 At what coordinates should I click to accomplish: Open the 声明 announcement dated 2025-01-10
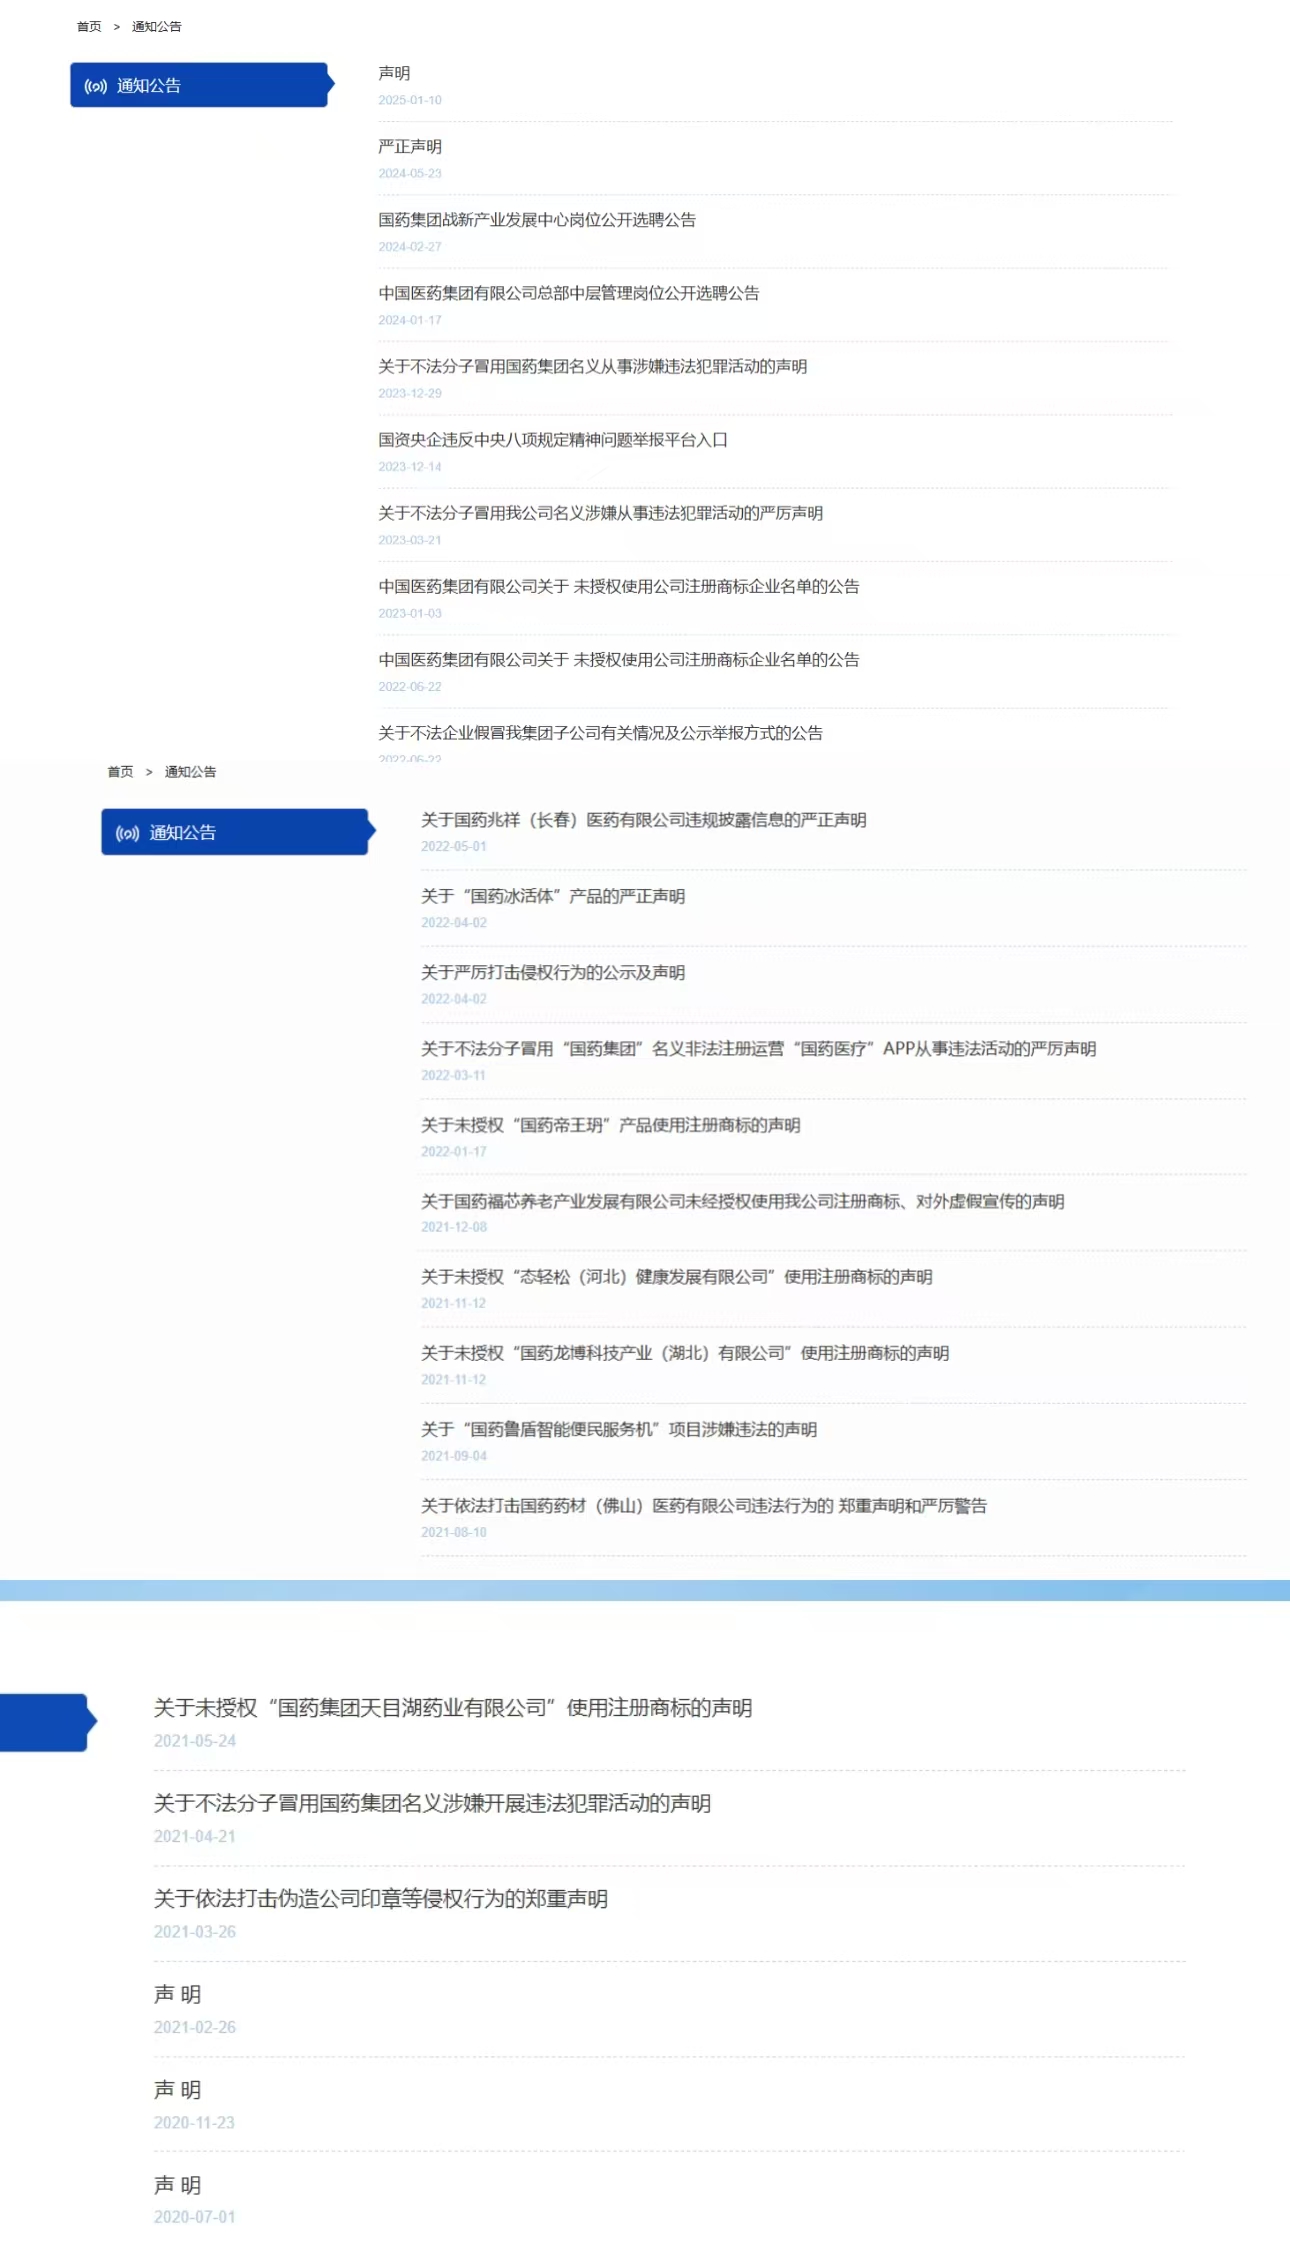394,73
